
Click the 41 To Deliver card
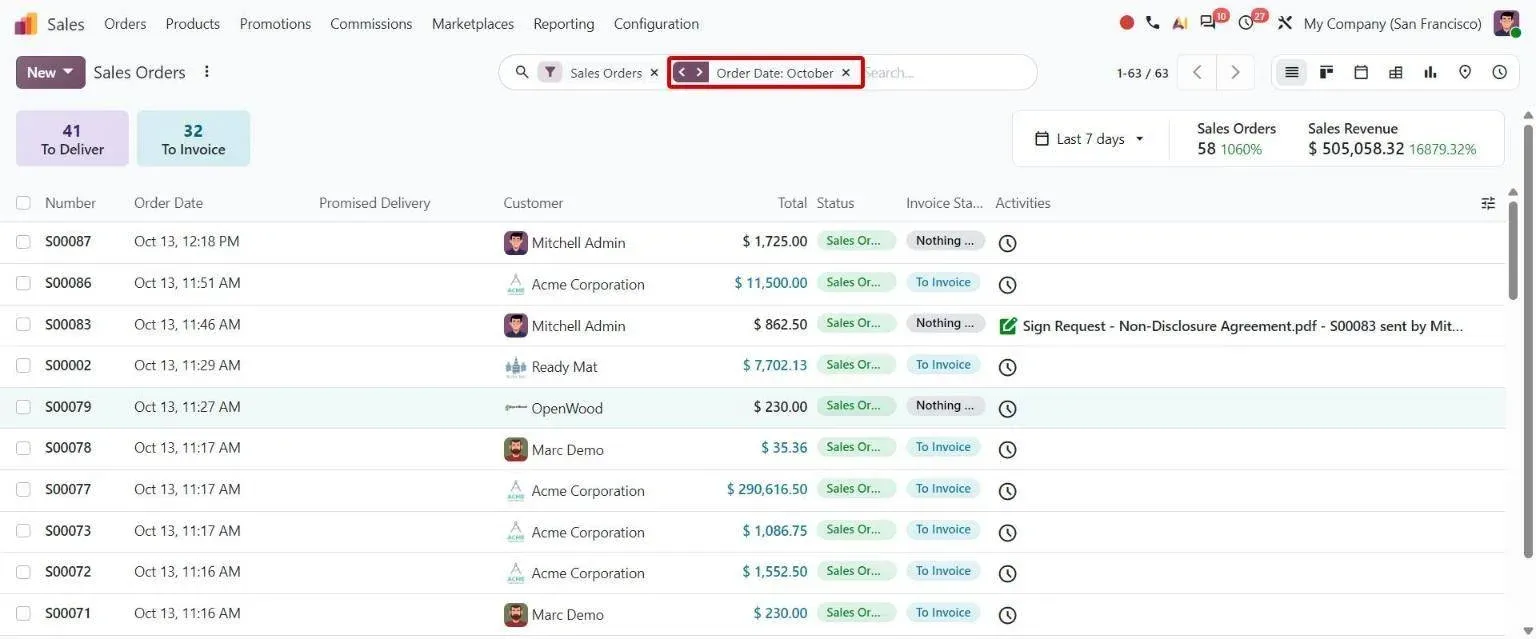72,139
